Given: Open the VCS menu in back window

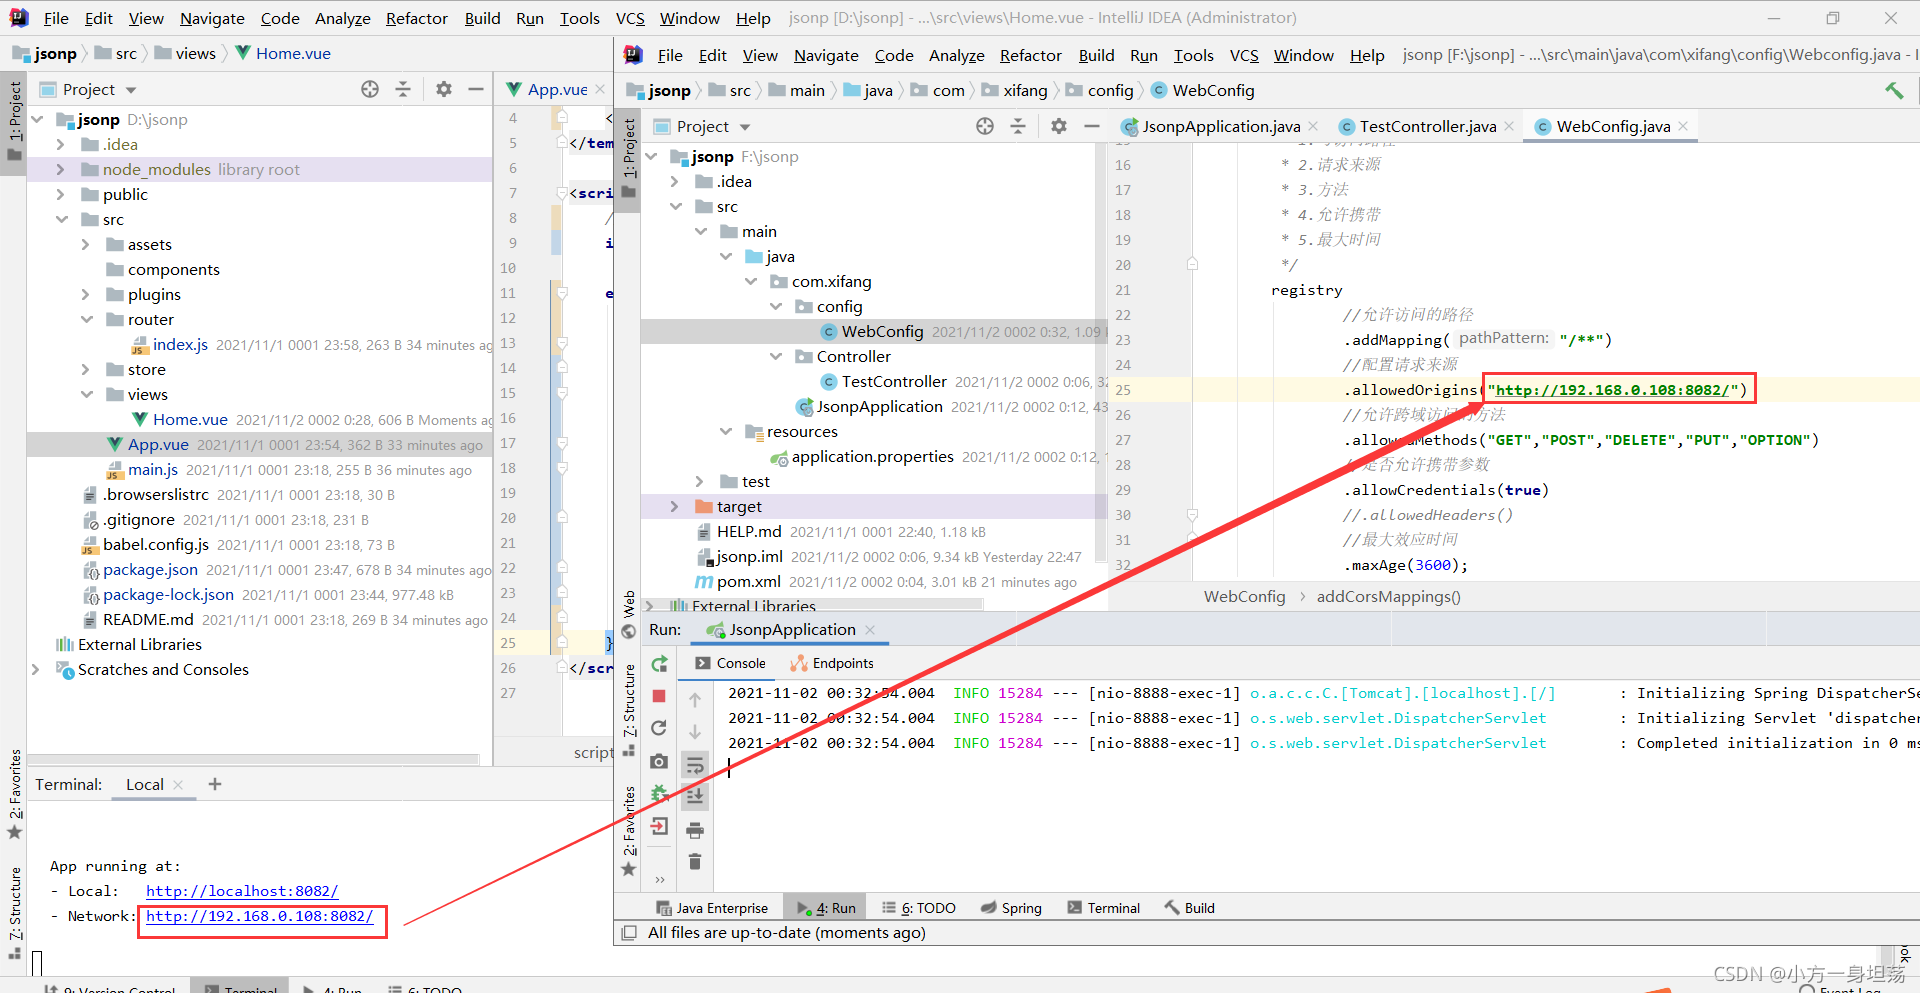Looking at the screenshot, I should coord(630,18).
